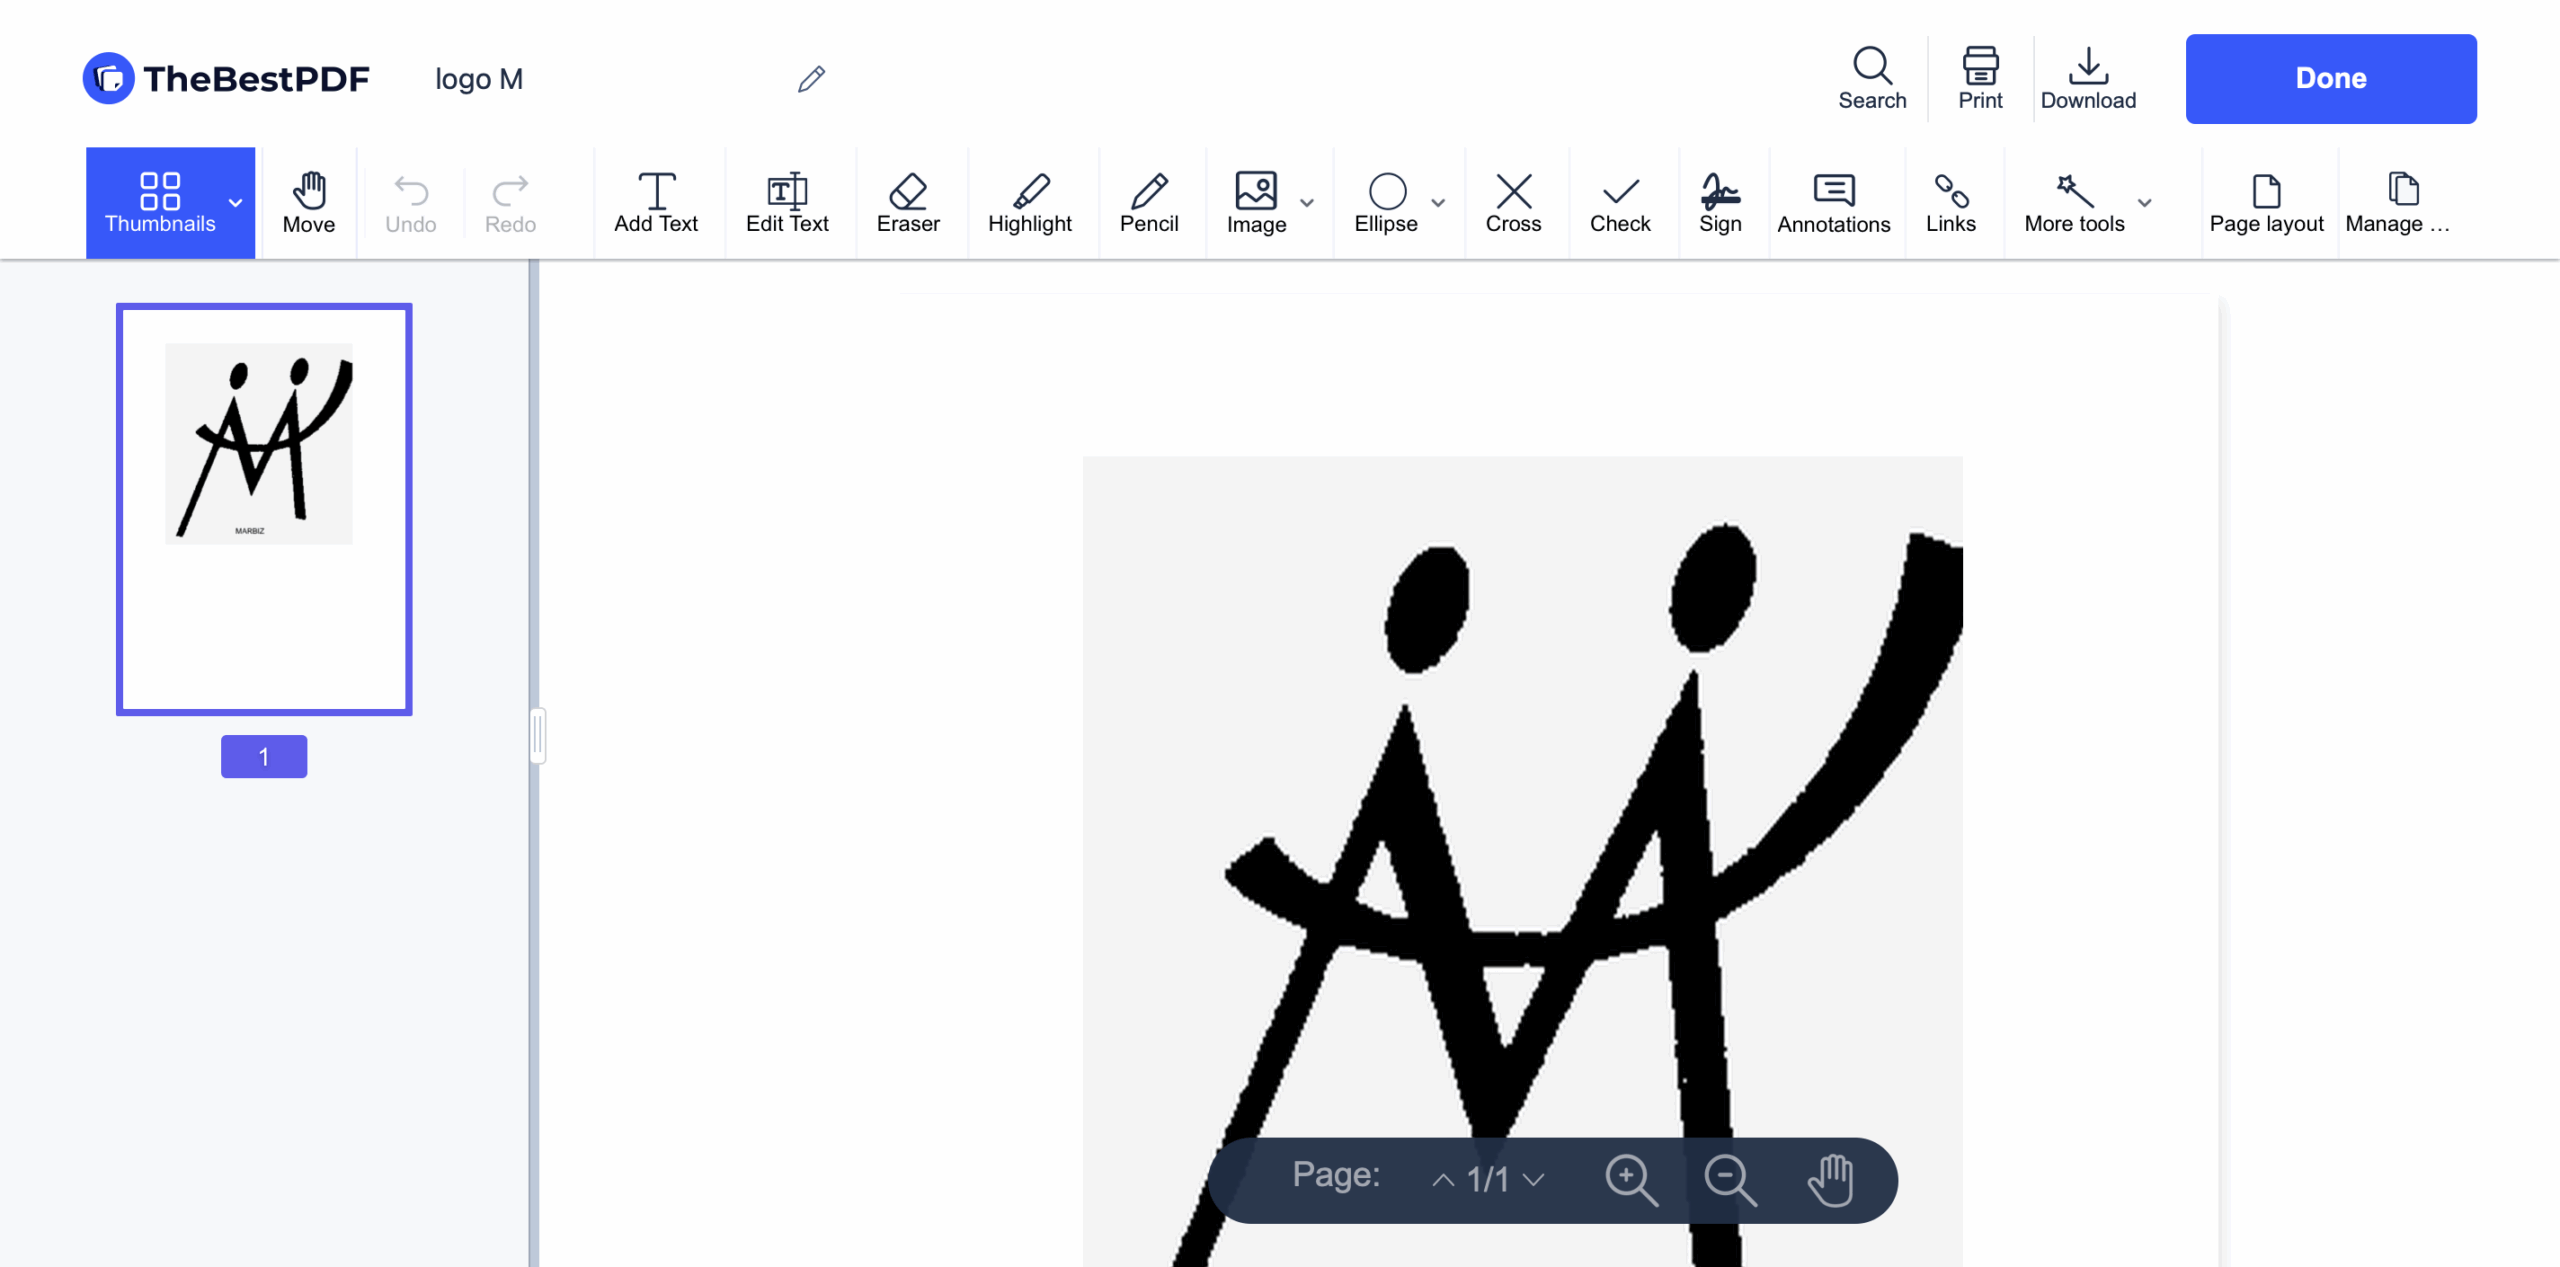Screen dimensions: 2560x1267
Task: Open Page layout options
Action: 2265,203
